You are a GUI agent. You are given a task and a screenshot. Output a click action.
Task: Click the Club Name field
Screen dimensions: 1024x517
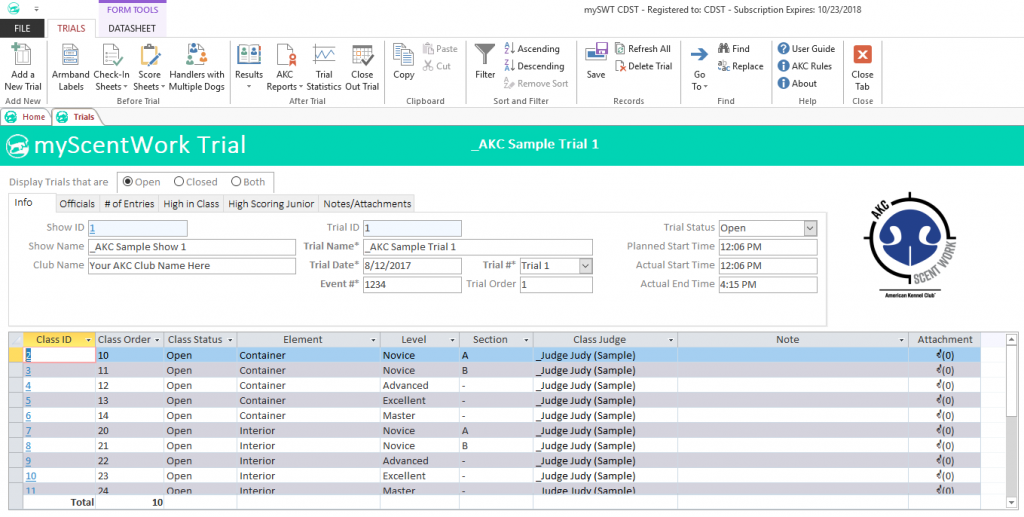(191, 266)
